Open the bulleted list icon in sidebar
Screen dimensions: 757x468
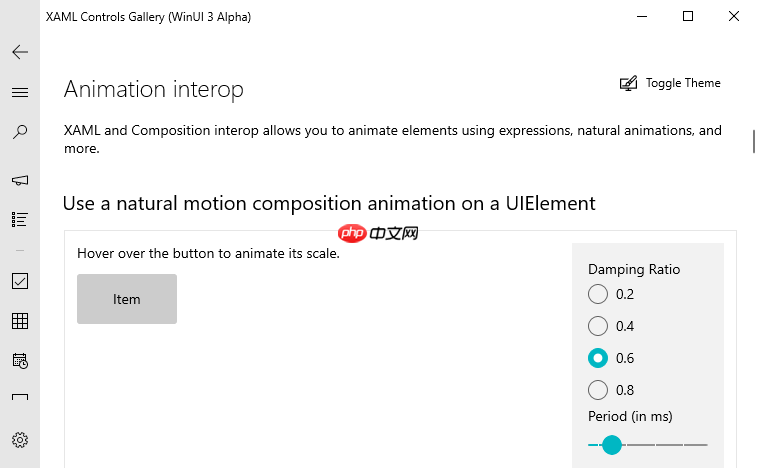20,219
